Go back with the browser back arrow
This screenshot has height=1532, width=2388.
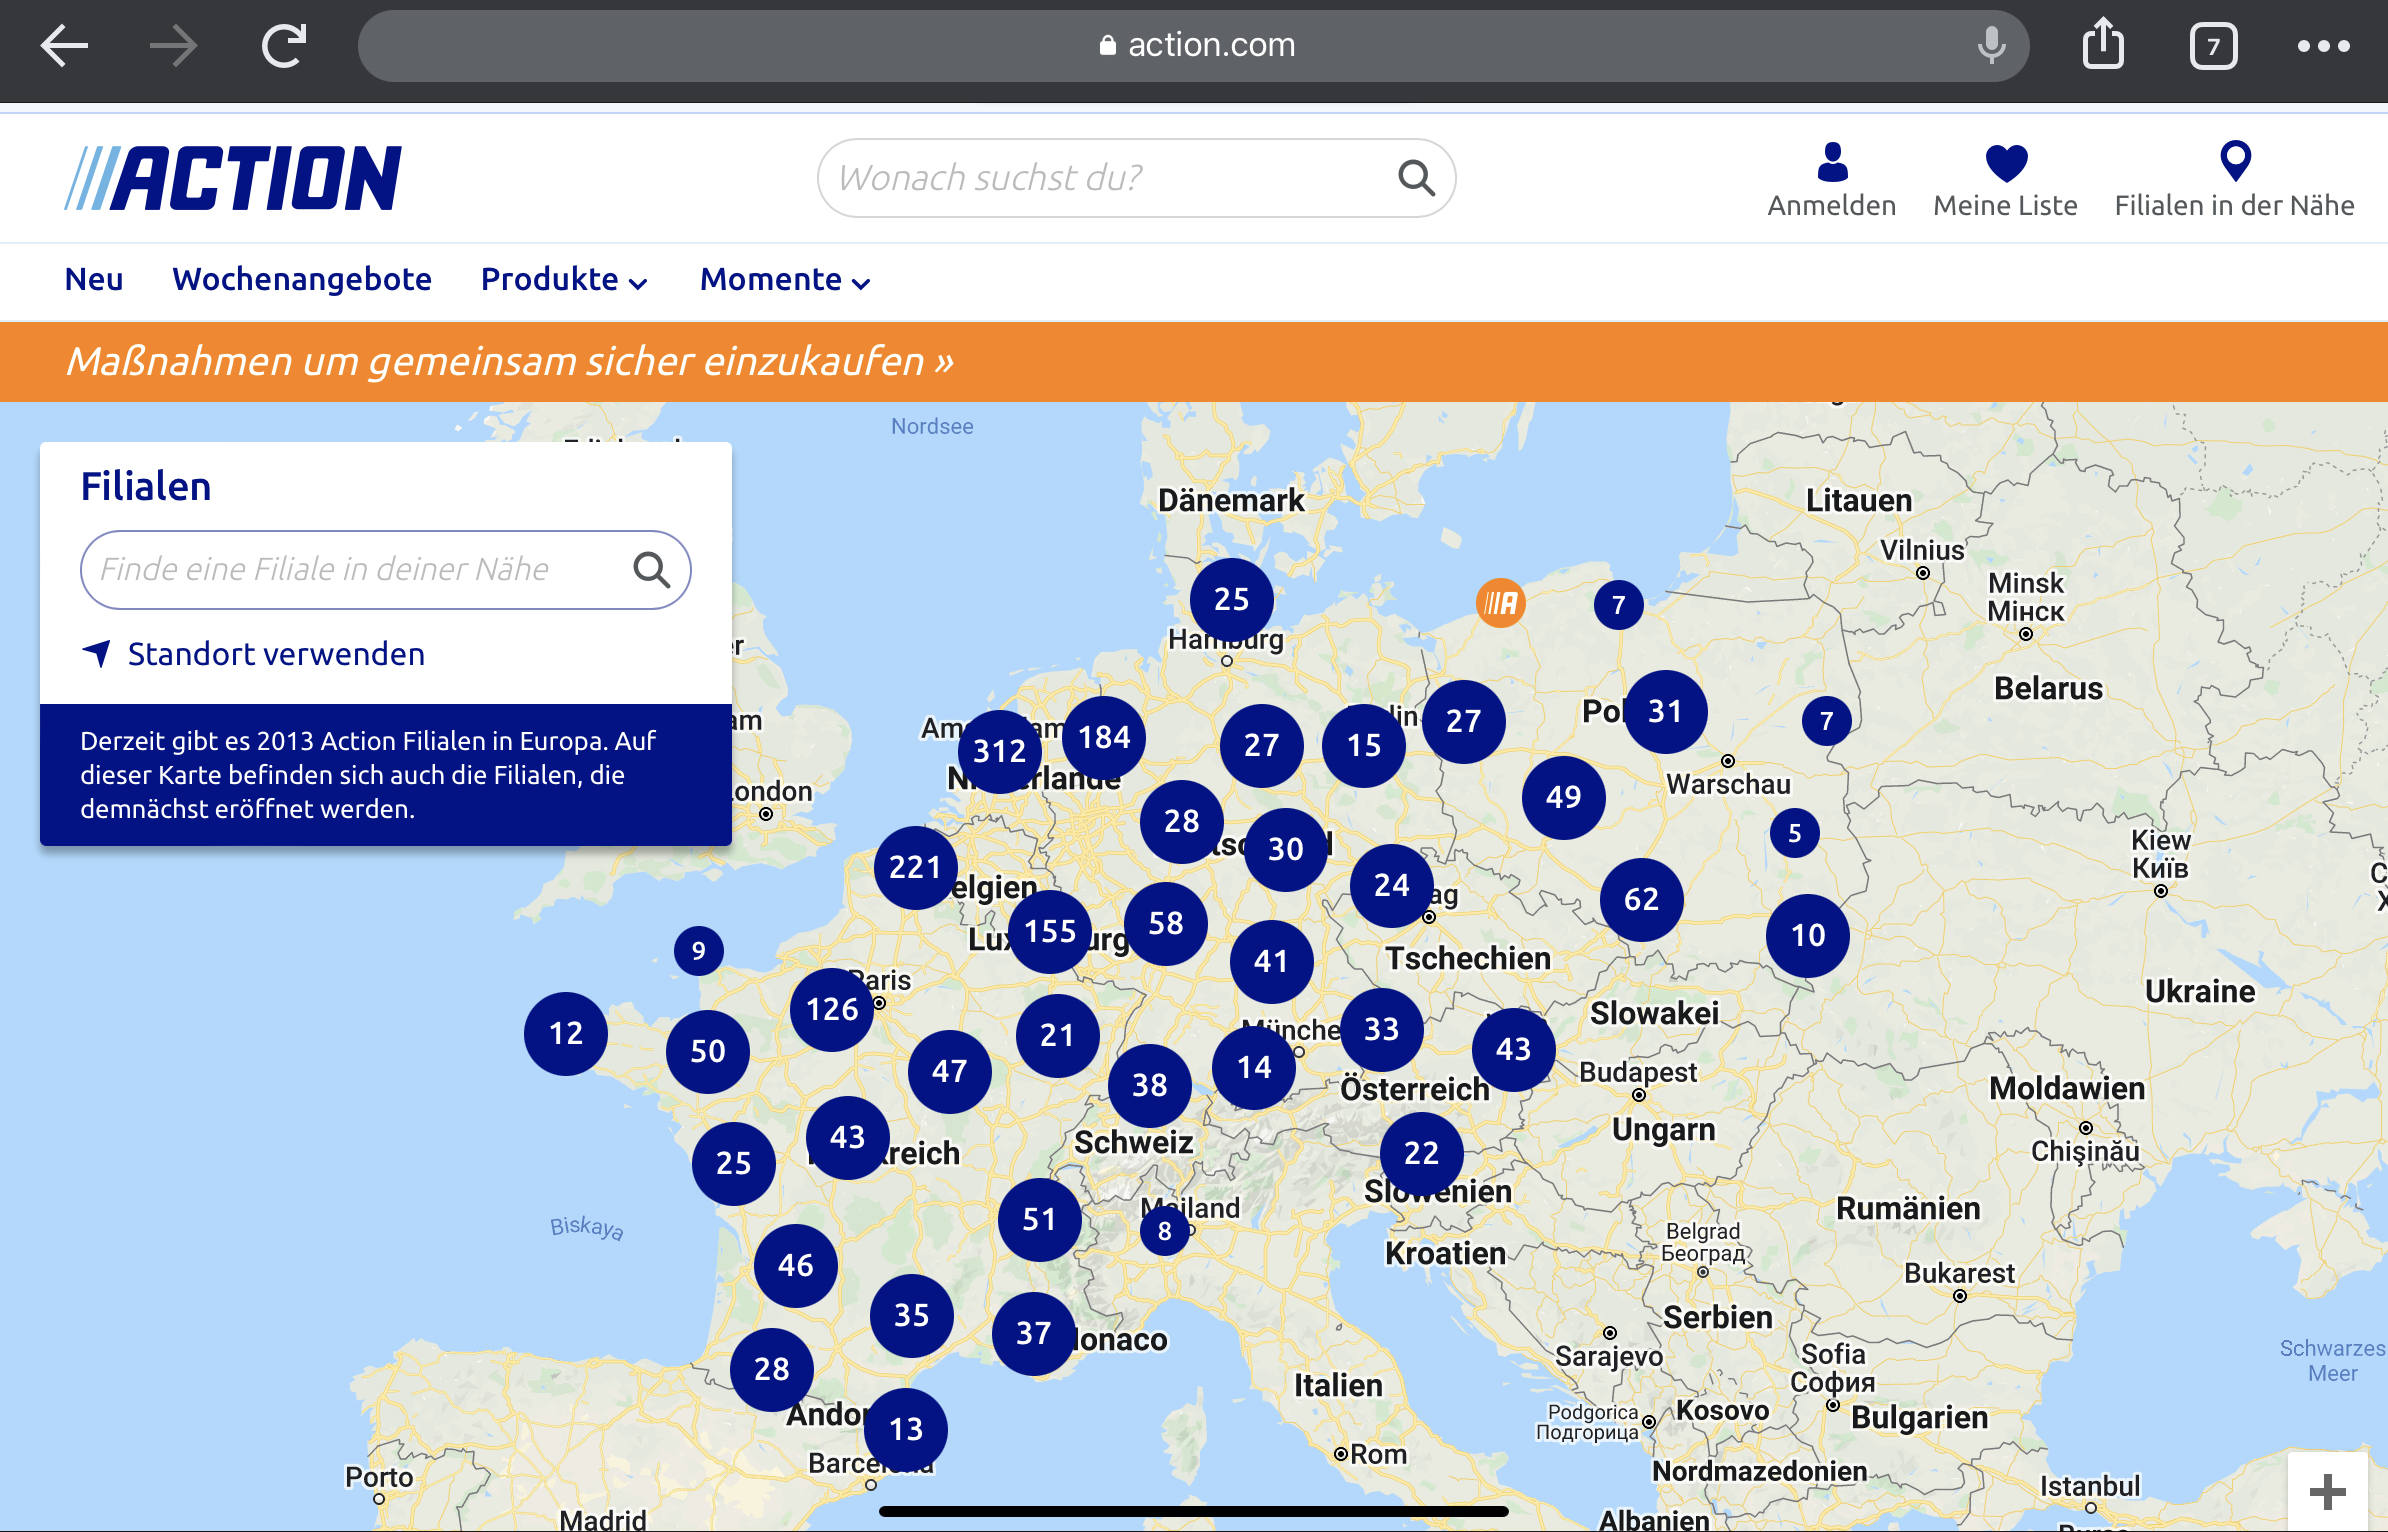[64, 46]
